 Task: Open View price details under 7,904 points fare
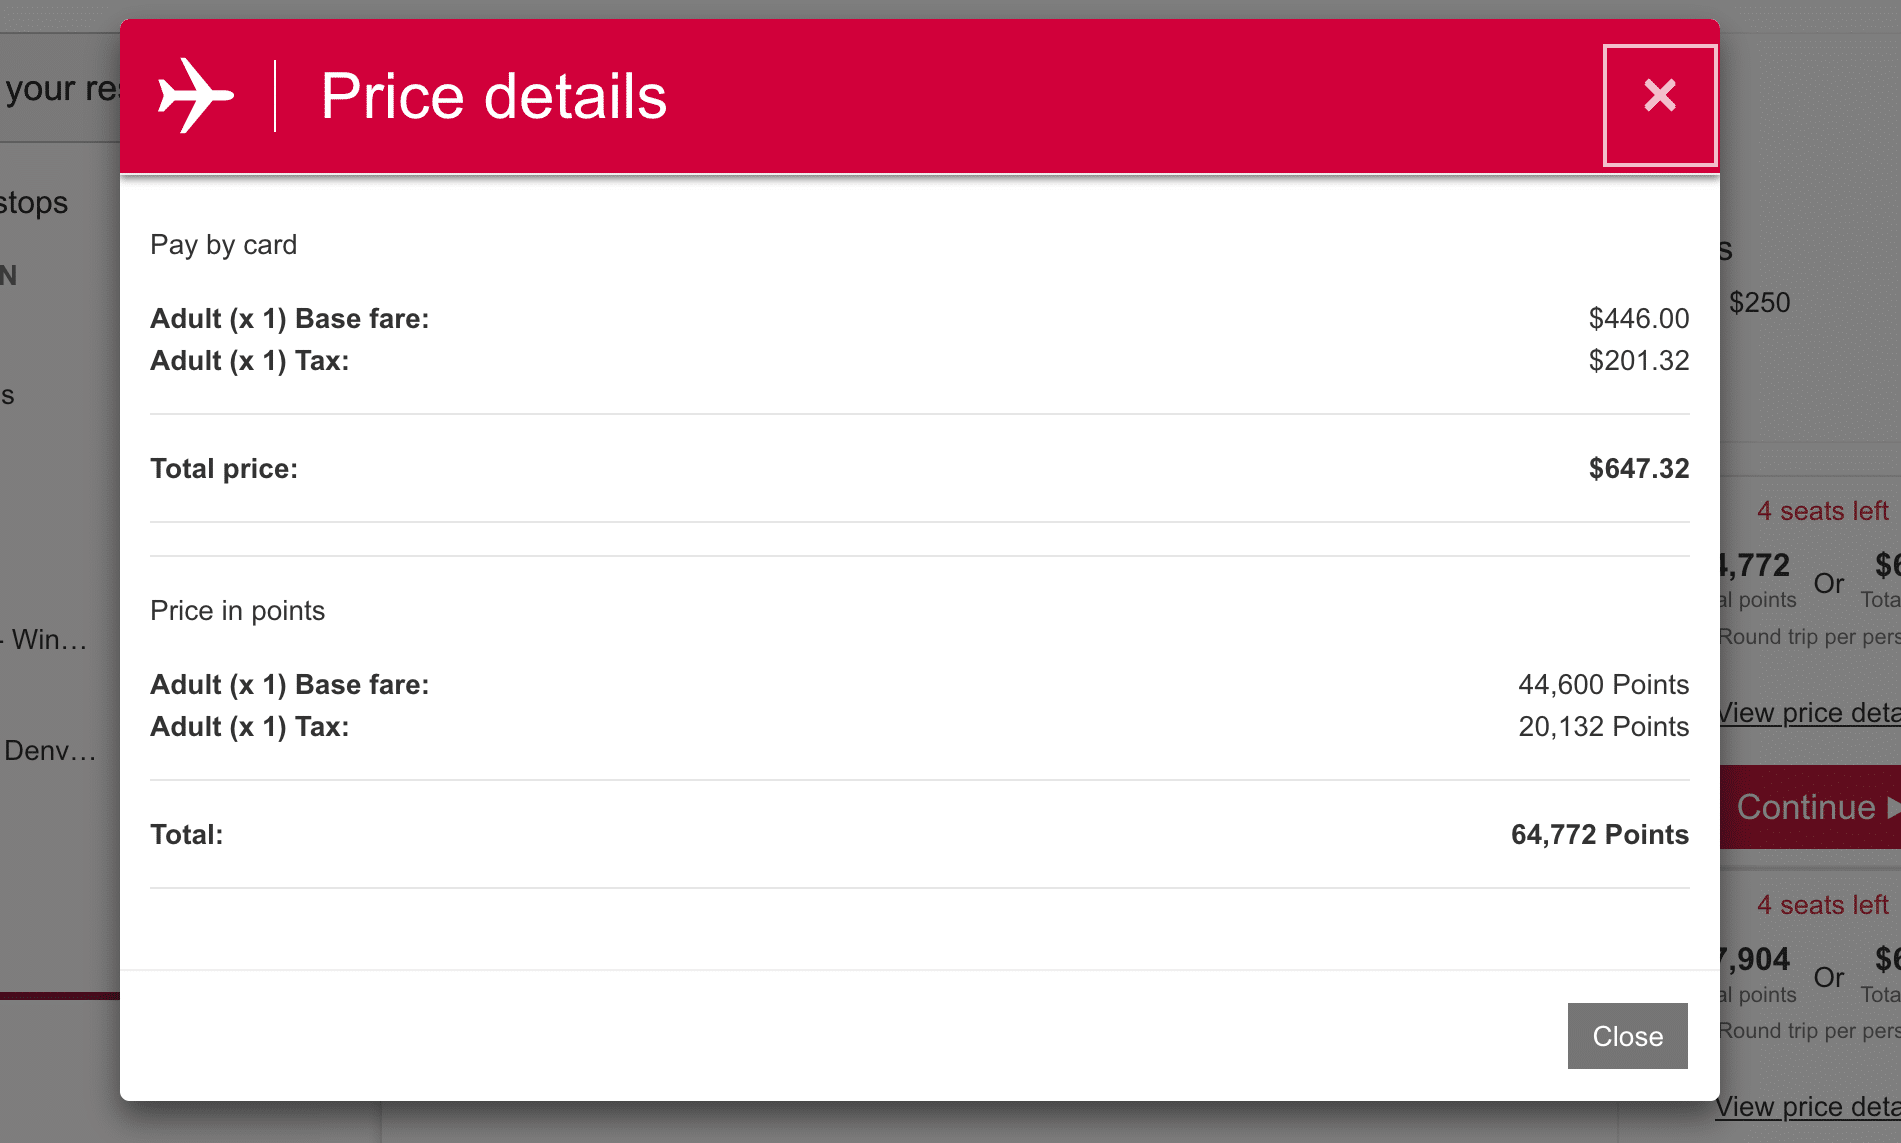(x=1810, y=1107)
